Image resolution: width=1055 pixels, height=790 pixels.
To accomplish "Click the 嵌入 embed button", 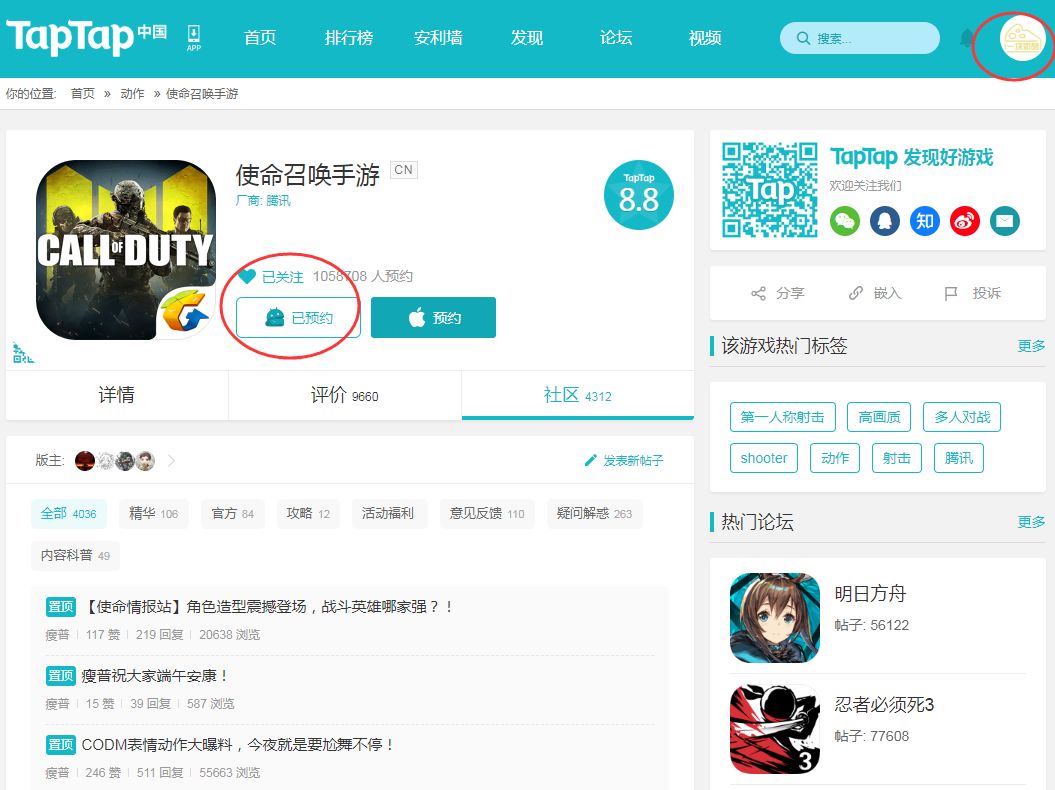I will point(875,293).
